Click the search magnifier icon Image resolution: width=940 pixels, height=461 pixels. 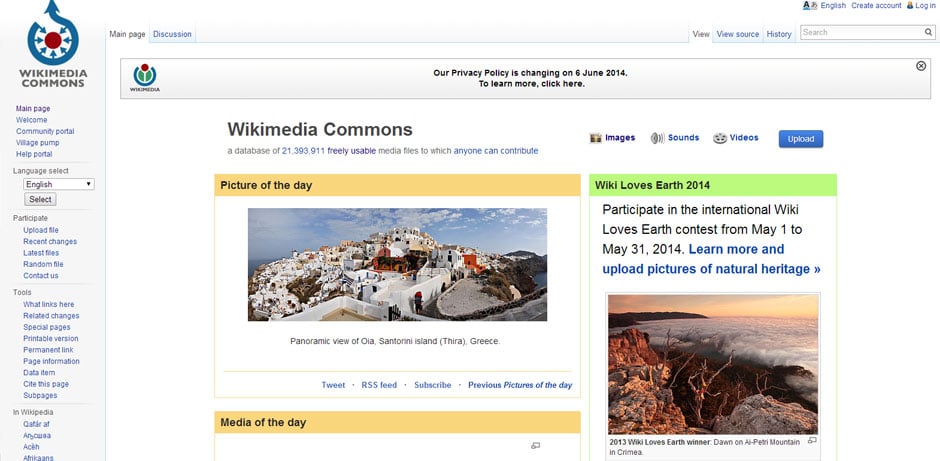tap(928, 32)
